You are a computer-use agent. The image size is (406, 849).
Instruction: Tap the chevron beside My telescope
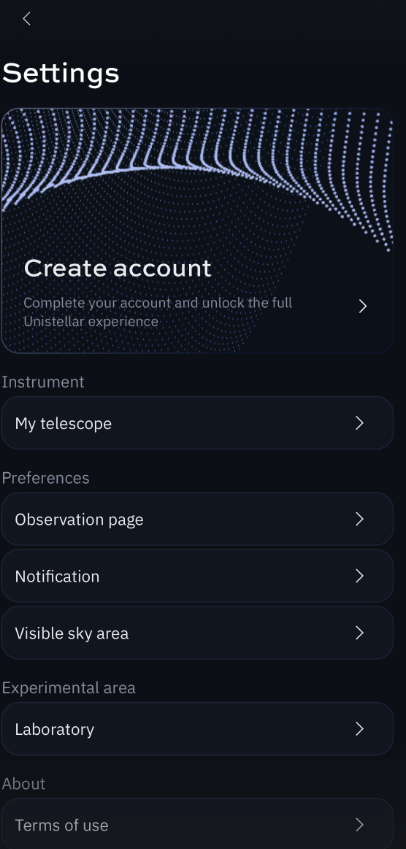[x=359, y=423]
